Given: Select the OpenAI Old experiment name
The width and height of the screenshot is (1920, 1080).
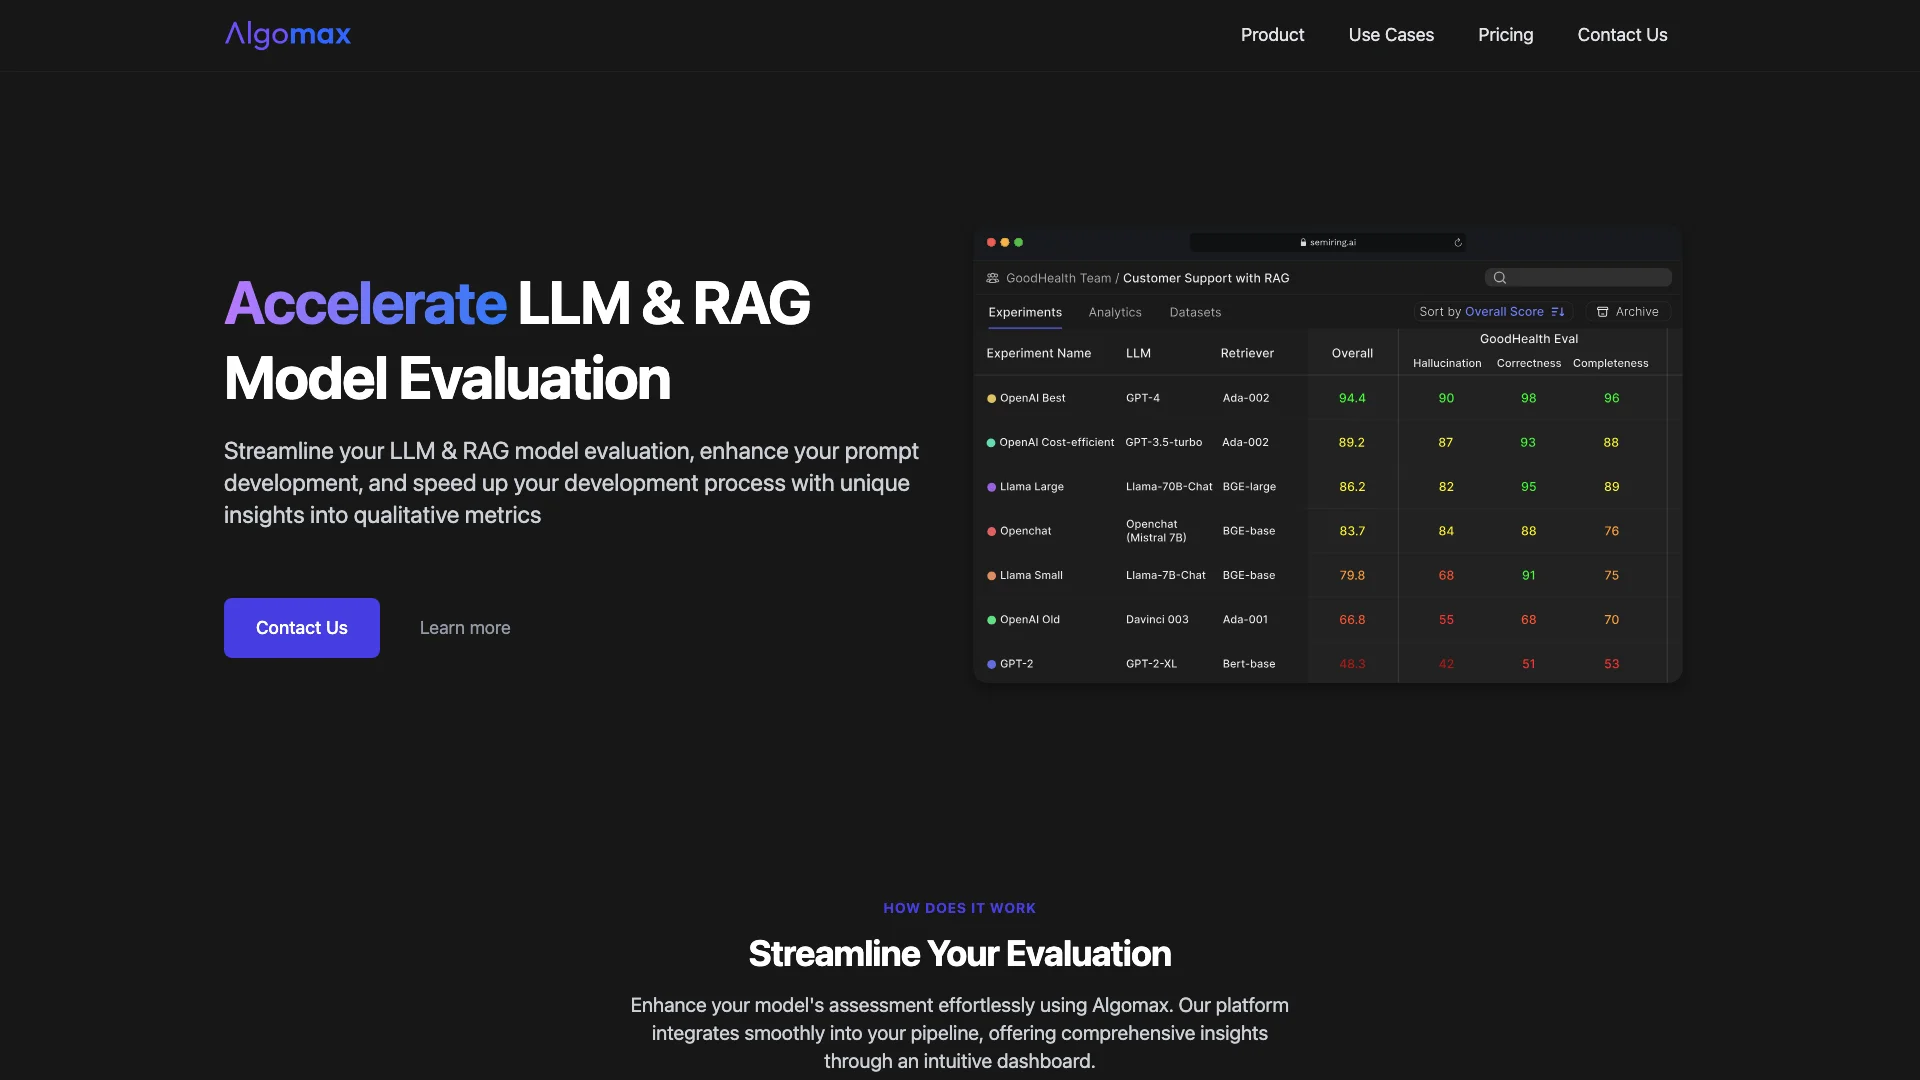Looking at the screenshot, I should [x=1030, y=619].
